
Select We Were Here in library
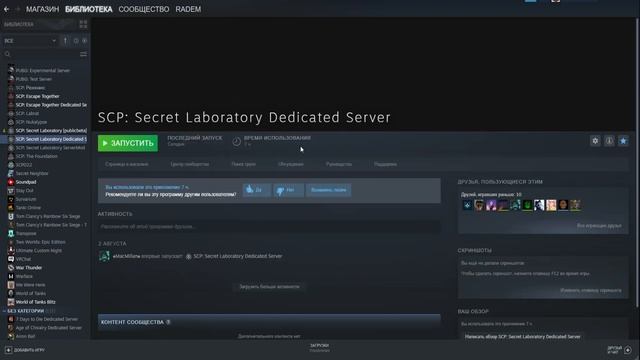[31, 285]
